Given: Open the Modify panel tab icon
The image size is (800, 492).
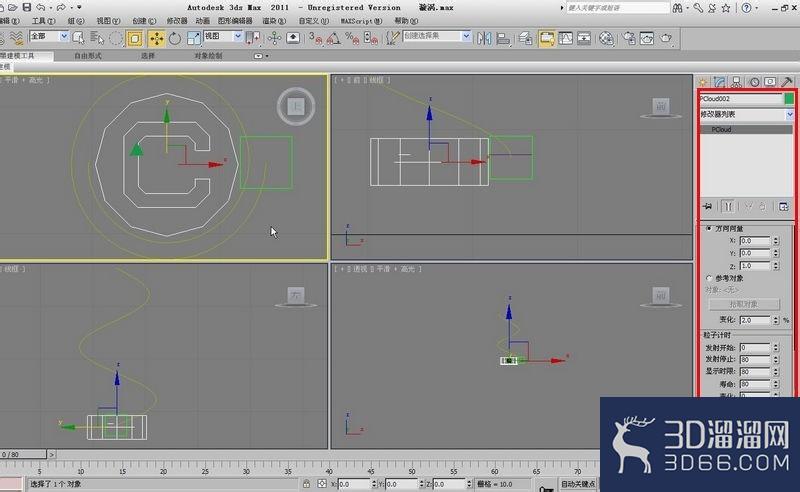Looking at the screenshot, I should (719, 82).
